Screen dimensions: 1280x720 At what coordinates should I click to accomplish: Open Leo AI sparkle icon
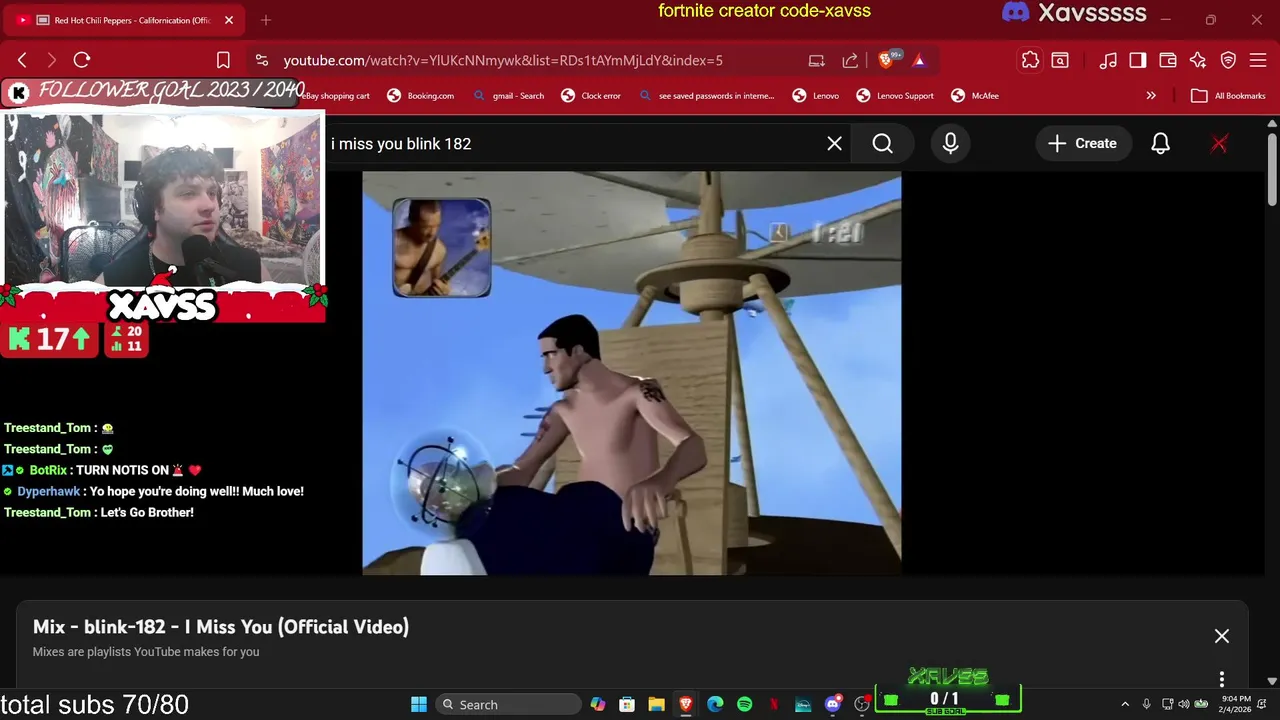pos(1198,60)
